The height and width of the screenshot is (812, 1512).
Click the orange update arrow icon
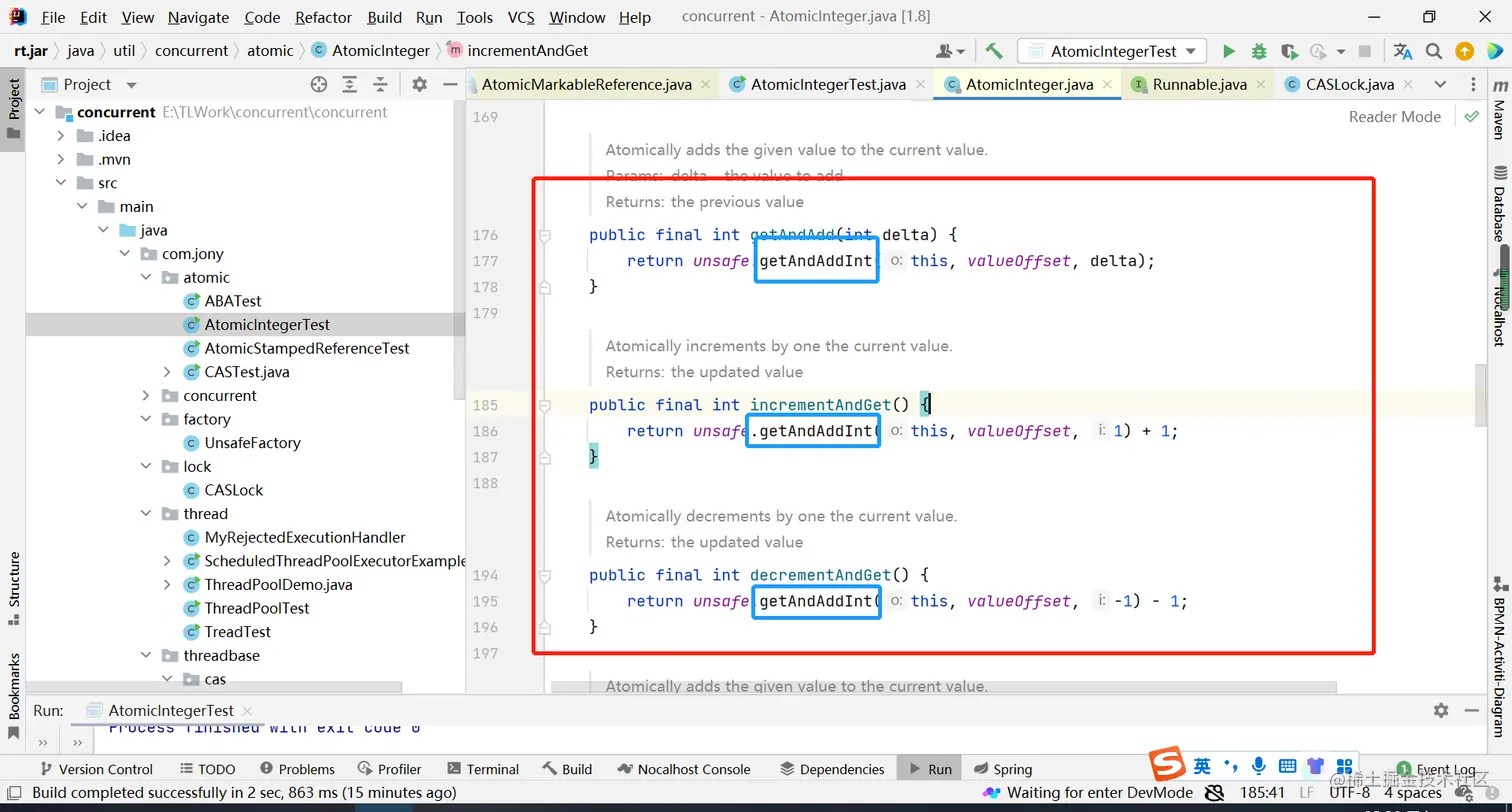tap(1464, 51)
